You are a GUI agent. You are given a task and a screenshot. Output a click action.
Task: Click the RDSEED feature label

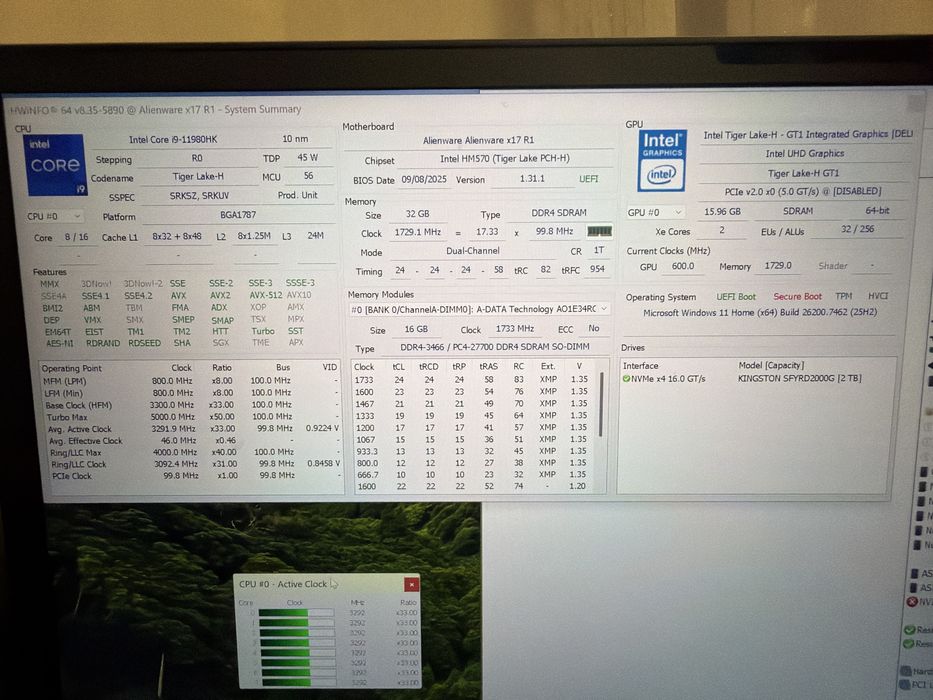144,343
